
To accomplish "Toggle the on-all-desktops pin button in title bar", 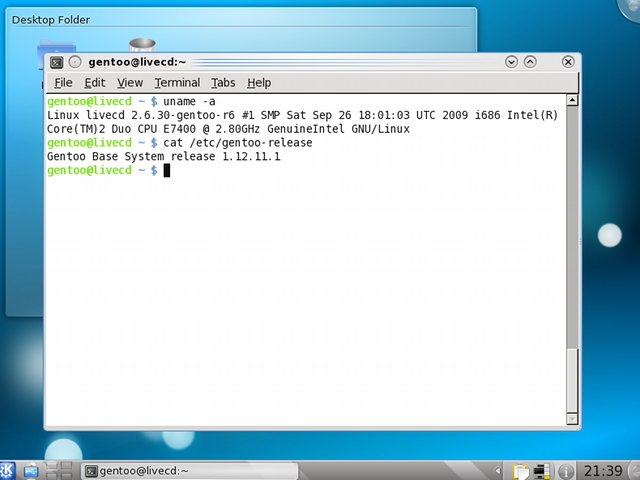I will tap(75, 62).
